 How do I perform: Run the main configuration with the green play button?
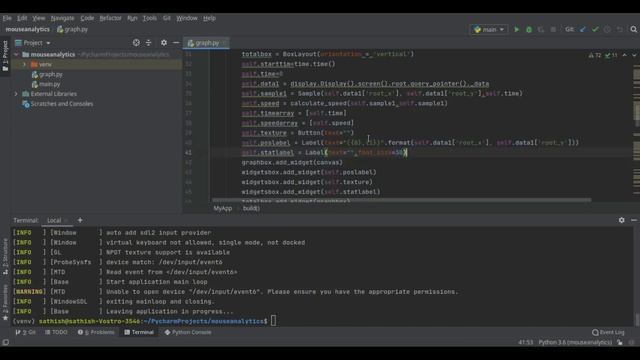click(516, 29)
